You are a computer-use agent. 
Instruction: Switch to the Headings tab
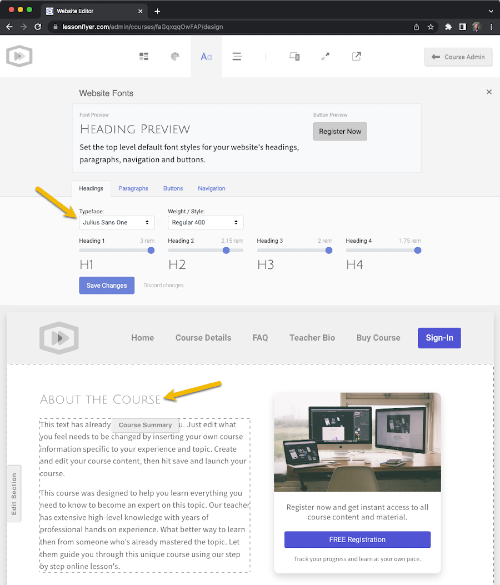(x=91, y=188)
